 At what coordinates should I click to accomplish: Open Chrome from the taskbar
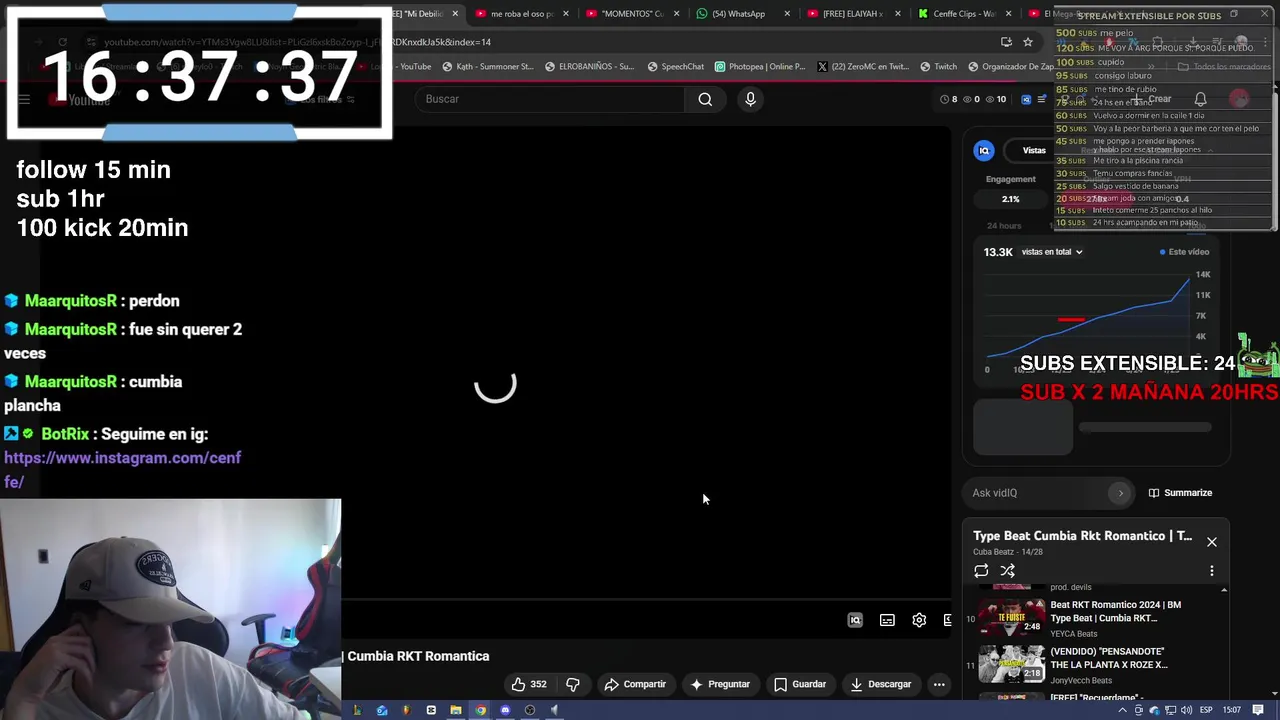480,710
